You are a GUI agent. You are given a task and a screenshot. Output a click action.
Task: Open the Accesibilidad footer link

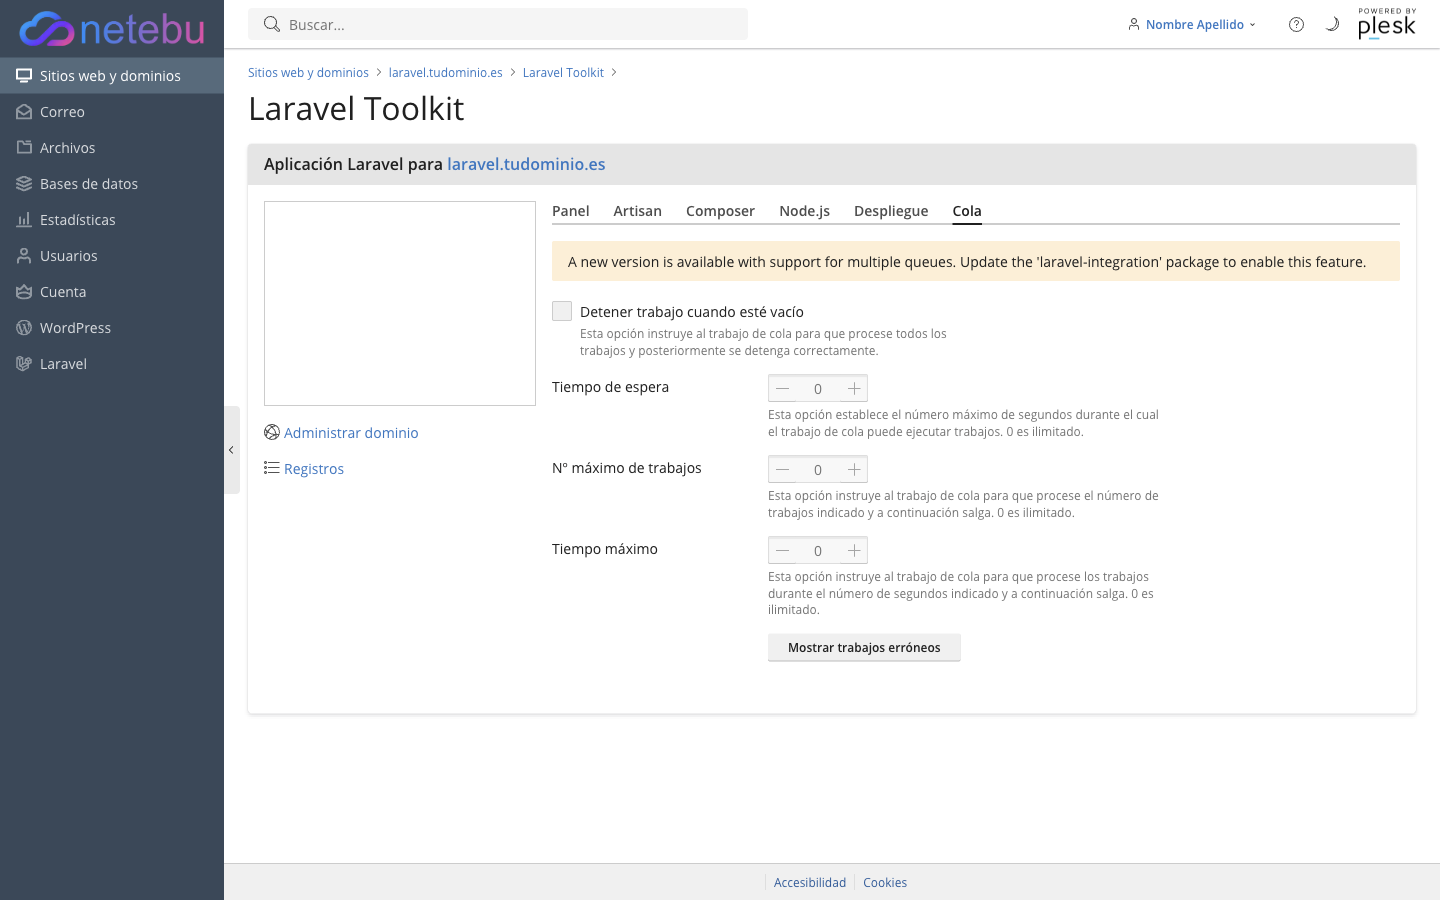pyautogui.click(x=810, y=882)
